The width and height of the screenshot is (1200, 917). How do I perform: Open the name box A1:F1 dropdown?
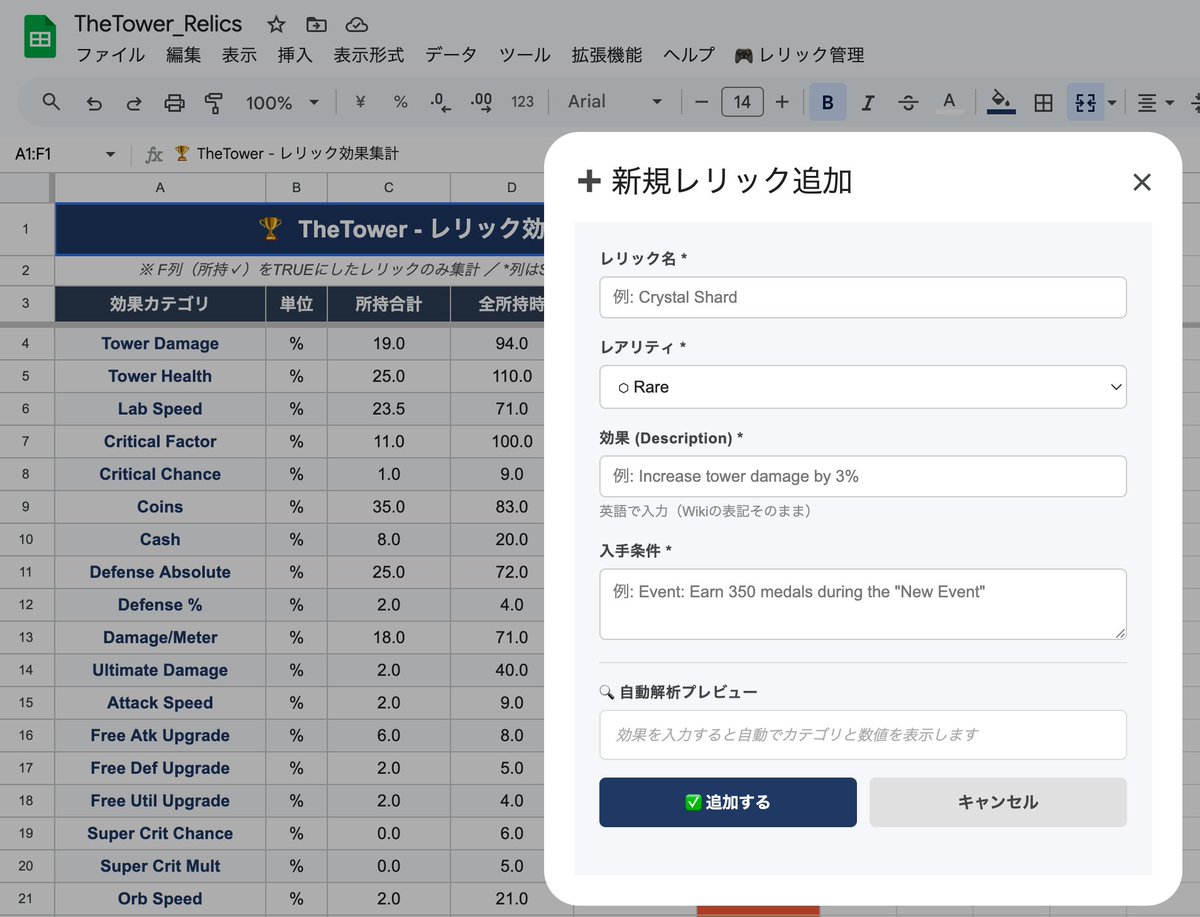pos(110,154)
